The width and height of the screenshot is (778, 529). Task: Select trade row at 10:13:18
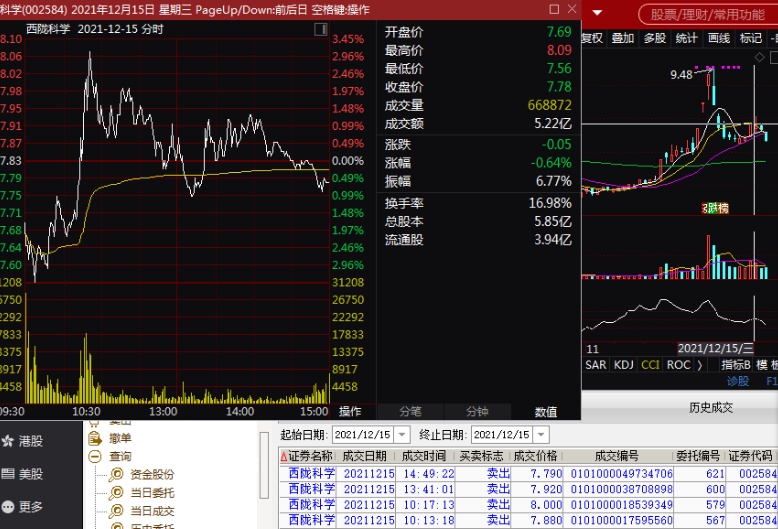pyautogui.click(x=528, y=520)
